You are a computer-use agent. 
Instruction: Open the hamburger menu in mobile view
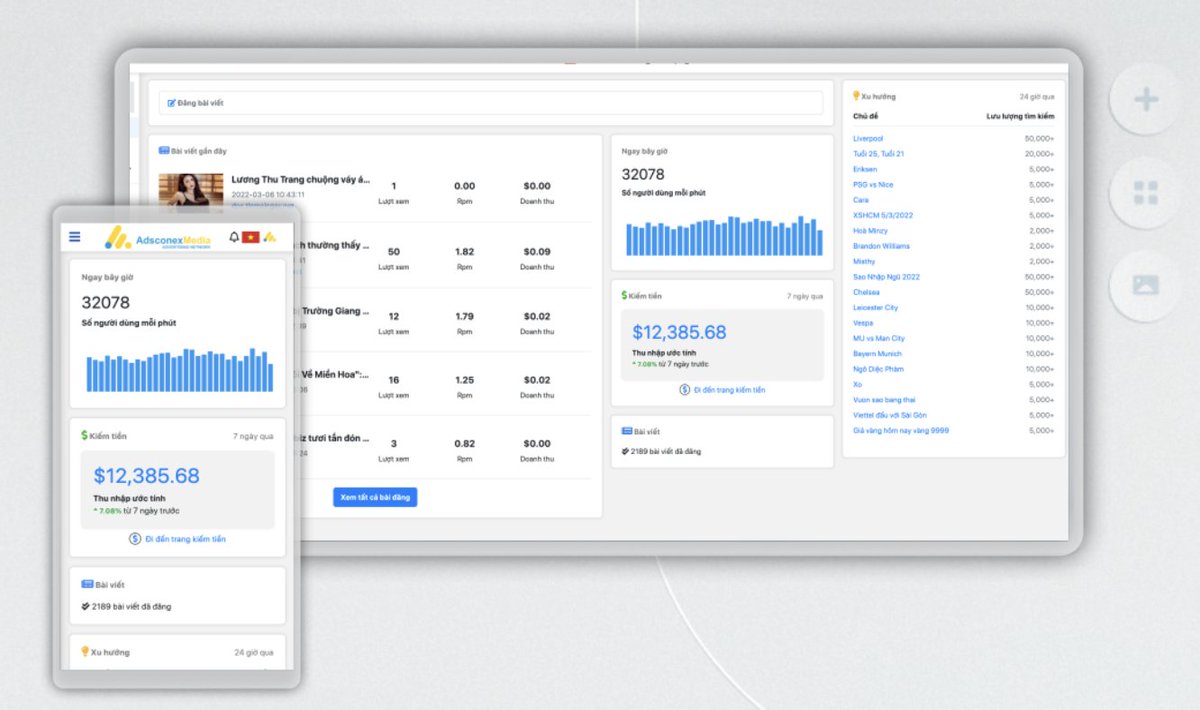coord(74,237)
